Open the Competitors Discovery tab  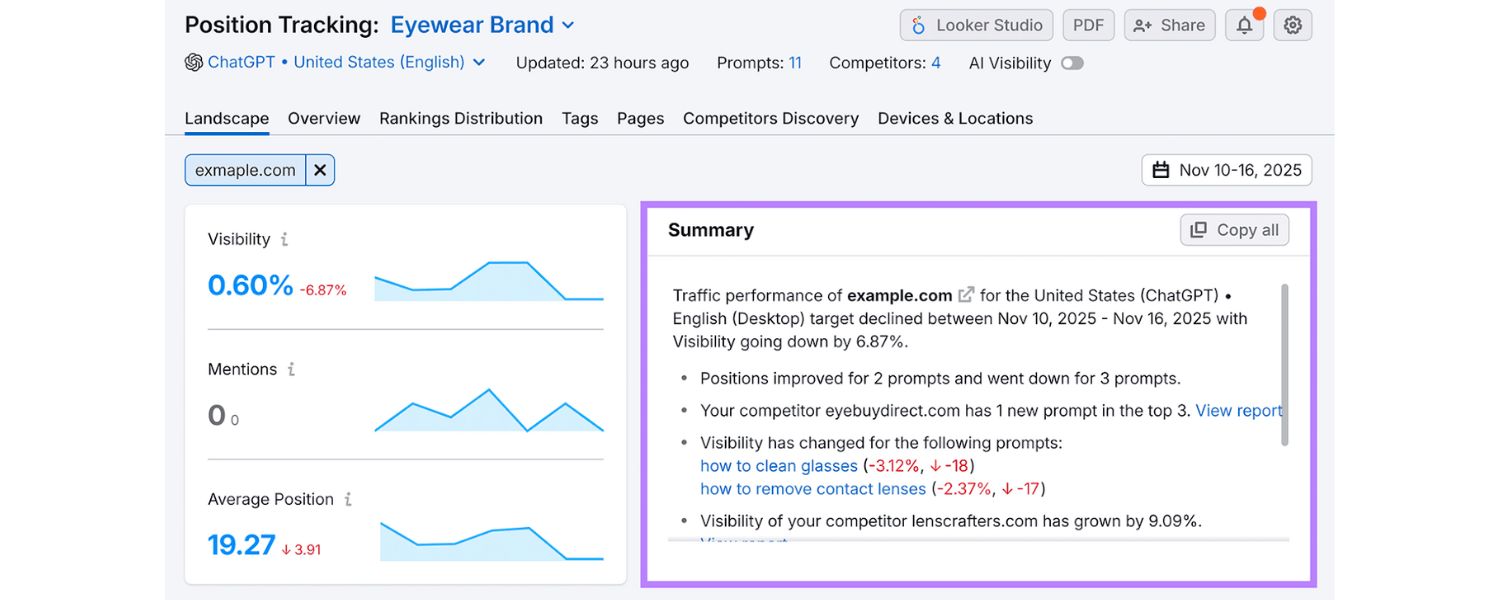[x=770, y=118]
